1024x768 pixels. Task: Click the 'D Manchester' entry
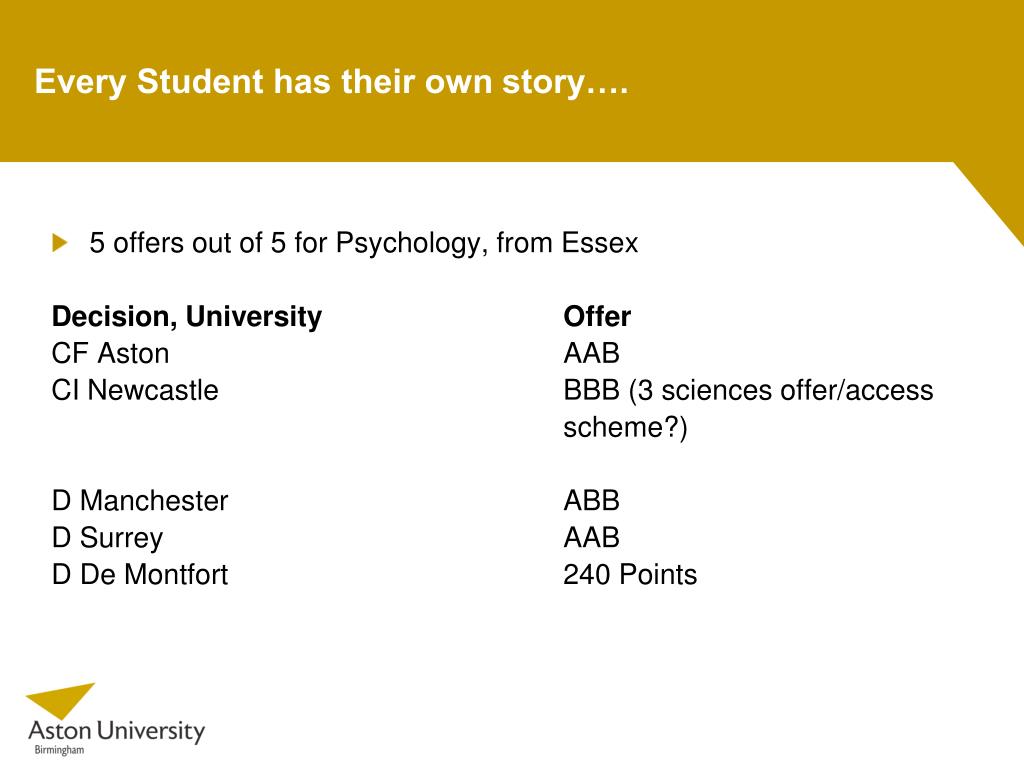click(x=140, y=501)
